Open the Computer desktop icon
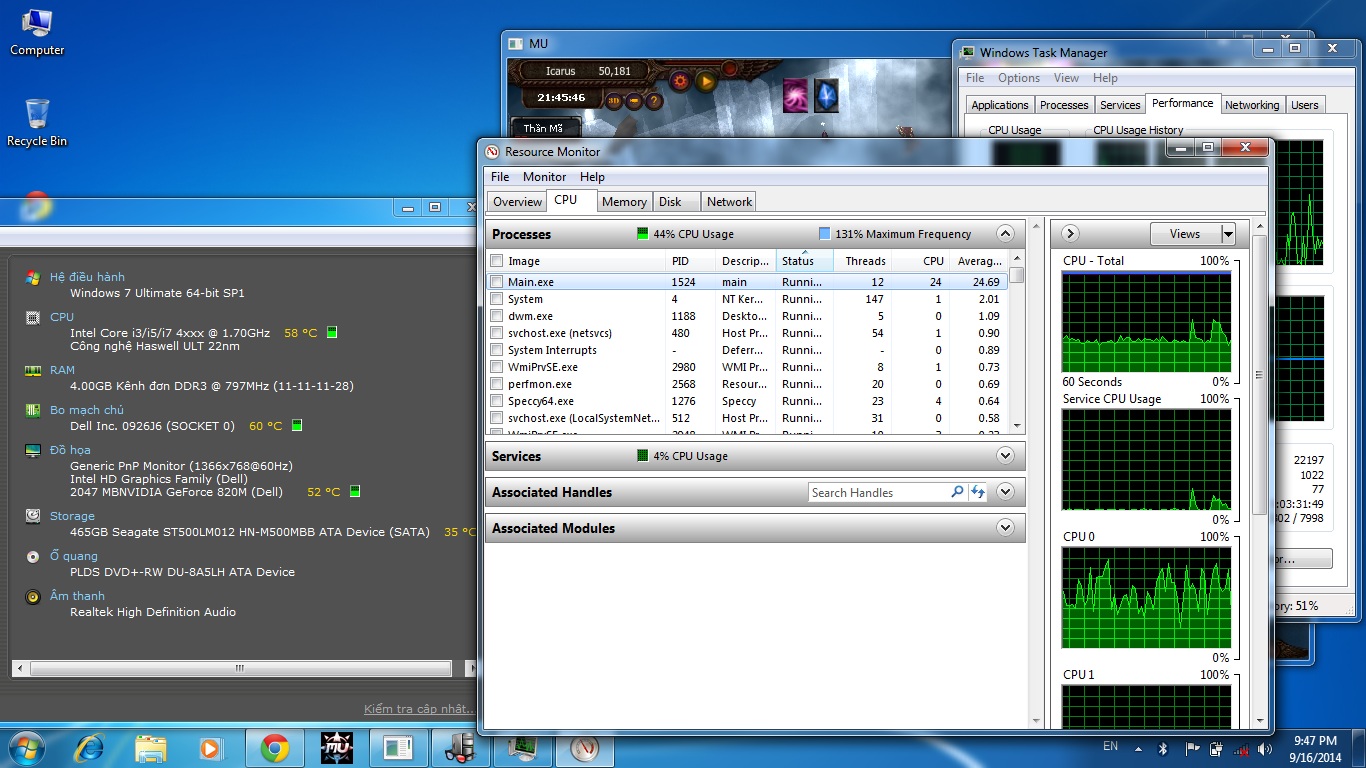The image size is (1366, 768). [x=37, y=32]
